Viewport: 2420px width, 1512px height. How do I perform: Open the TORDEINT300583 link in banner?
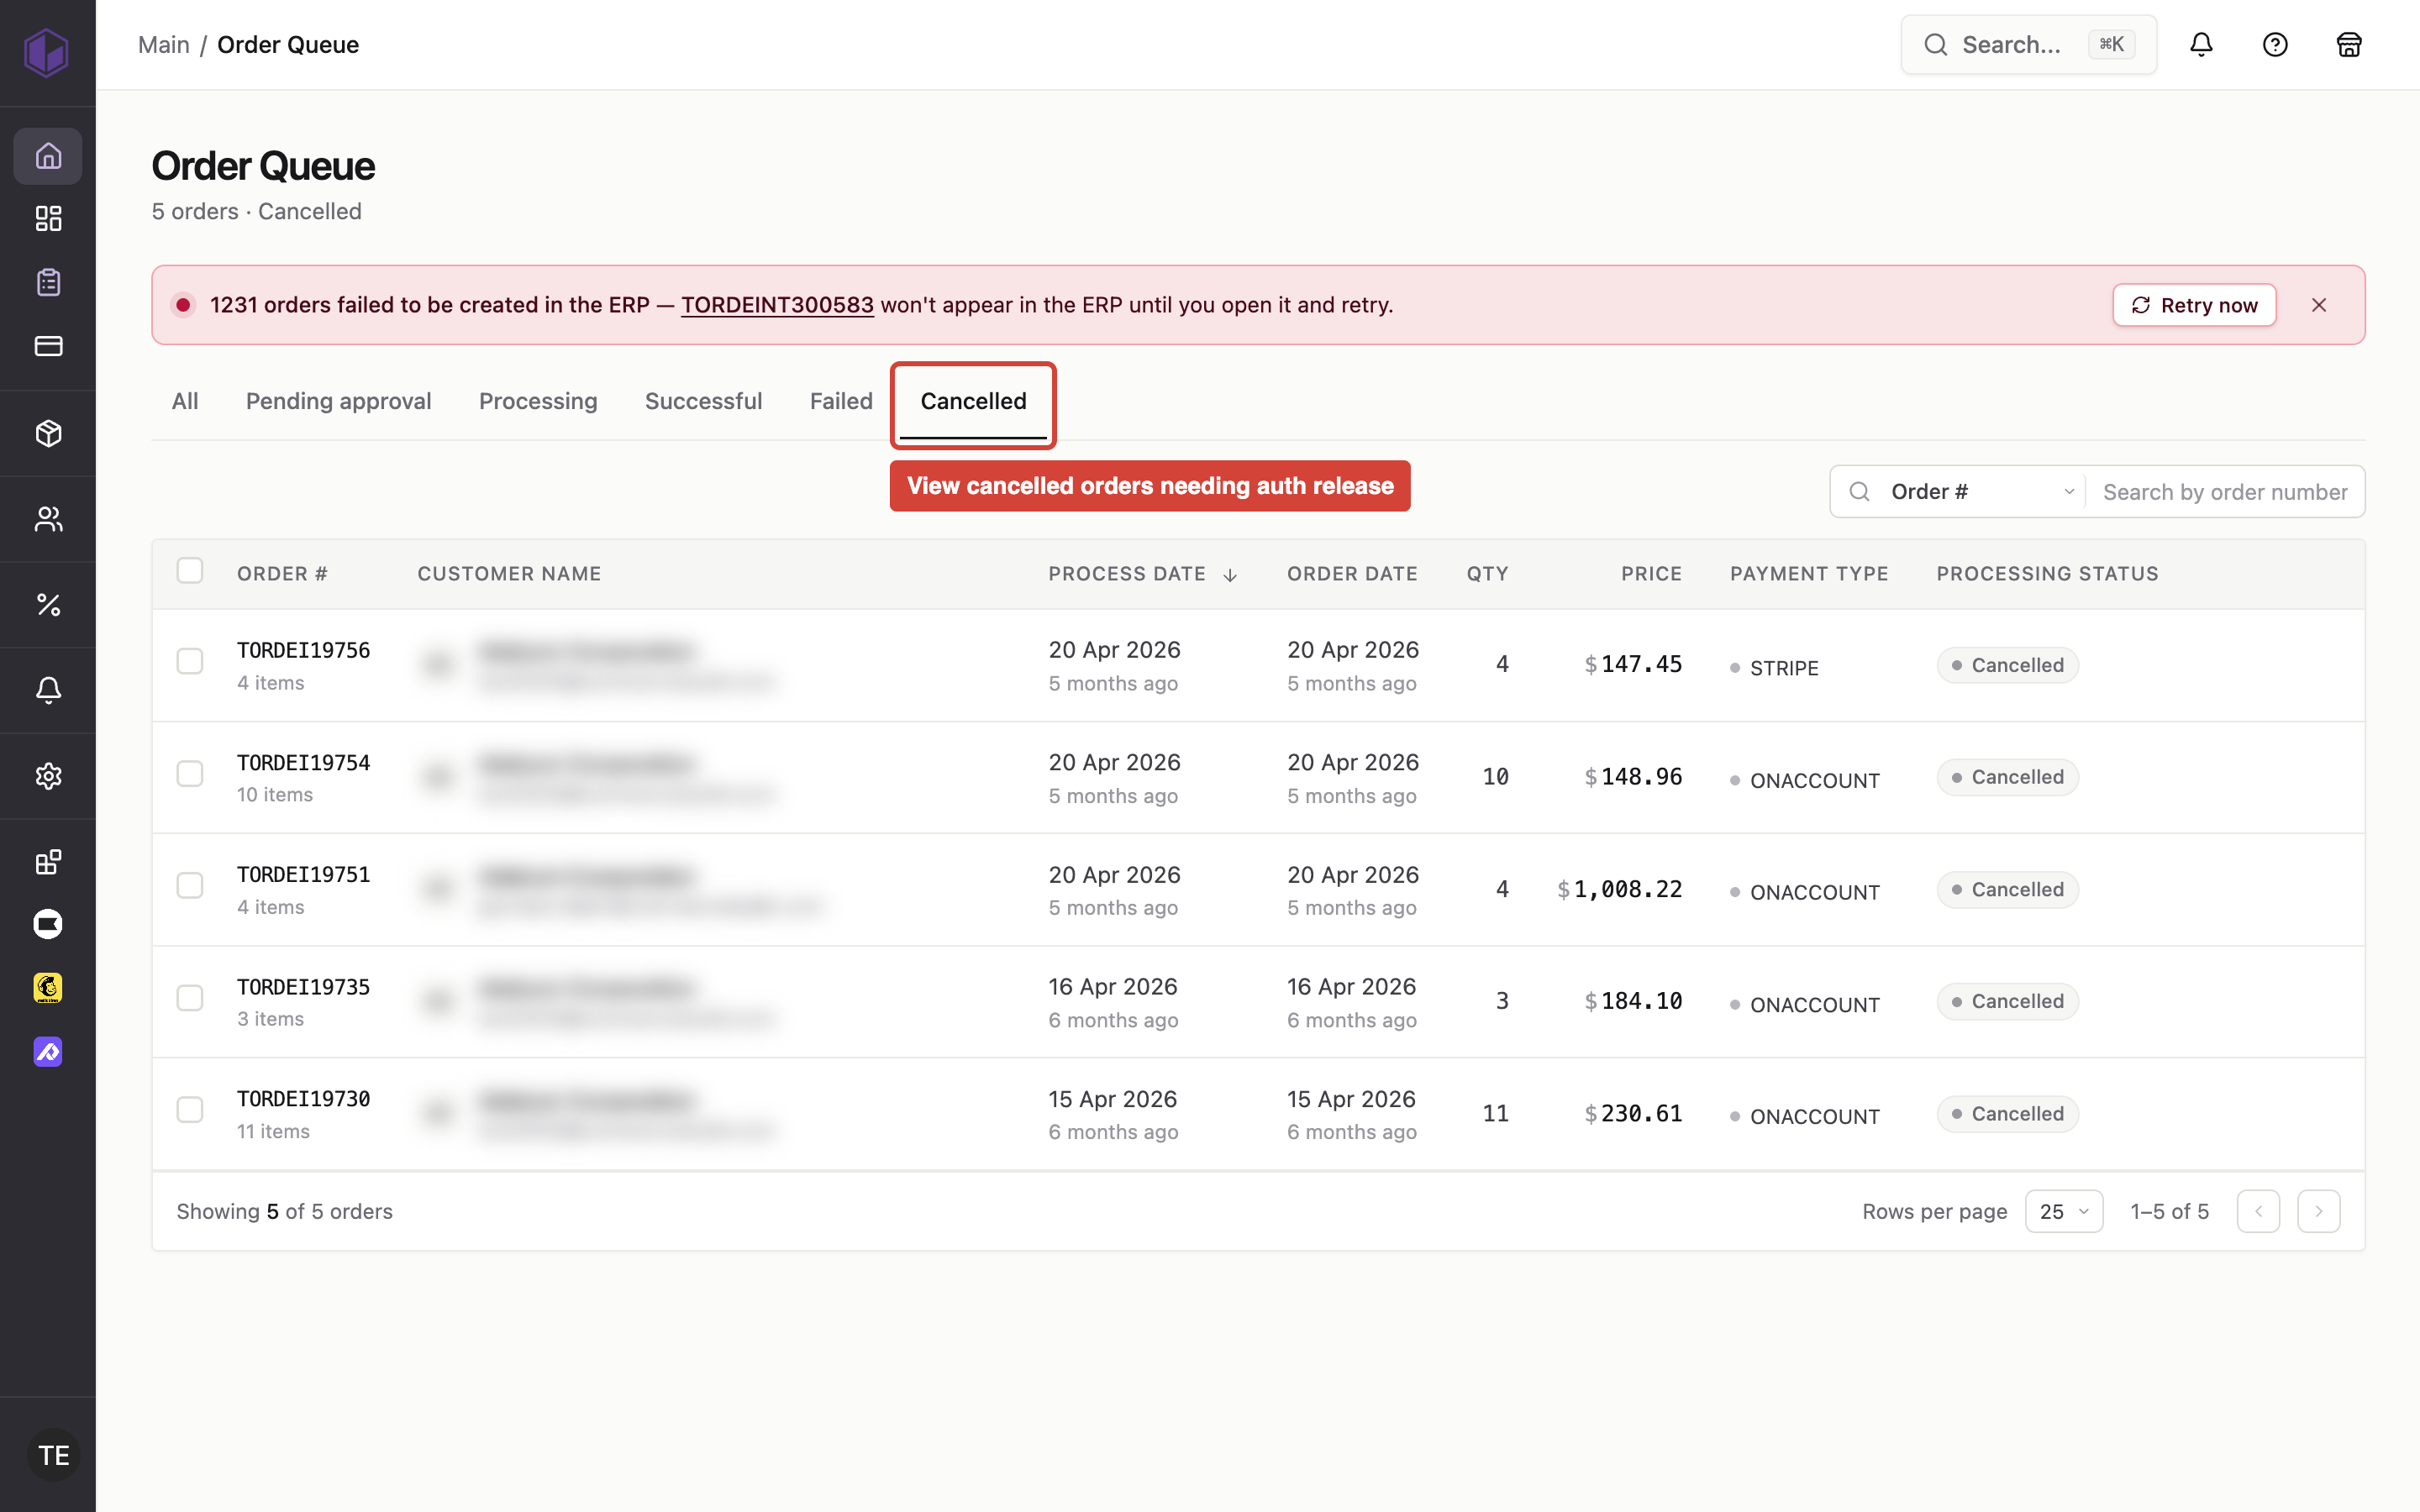click(x=777, y=305)
